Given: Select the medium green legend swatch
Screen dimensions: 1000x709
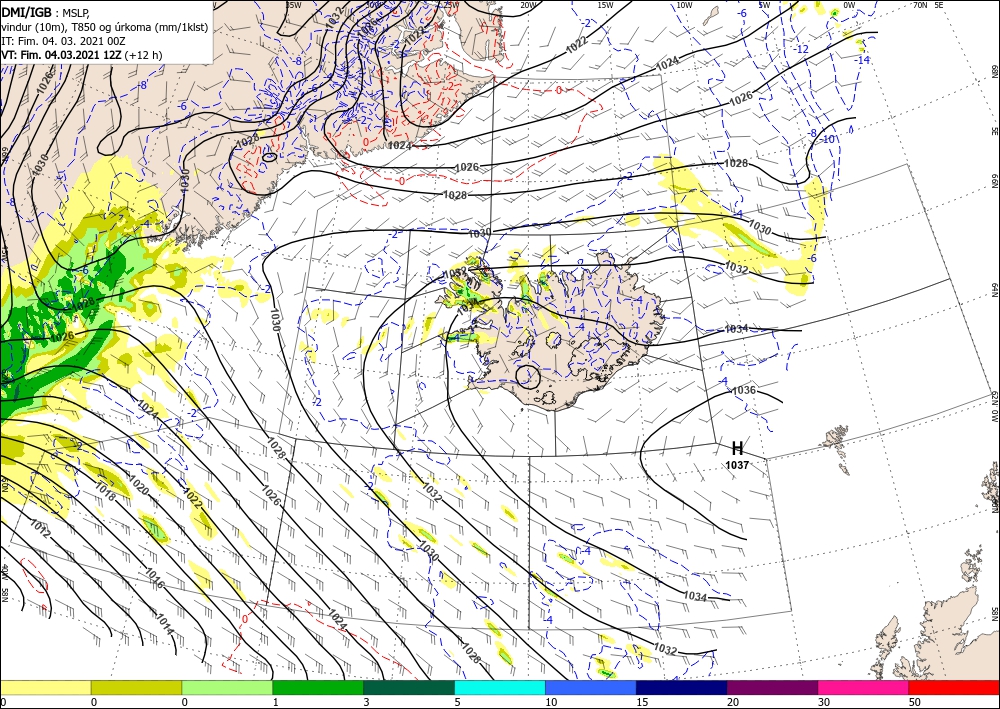Looking at the screenshot, I should click(x=318, y=687).
